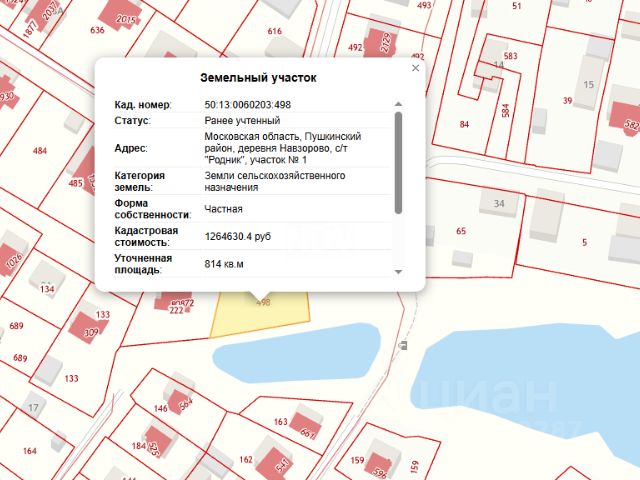Click the small blue pond below parcel 498

pos(298,352)
